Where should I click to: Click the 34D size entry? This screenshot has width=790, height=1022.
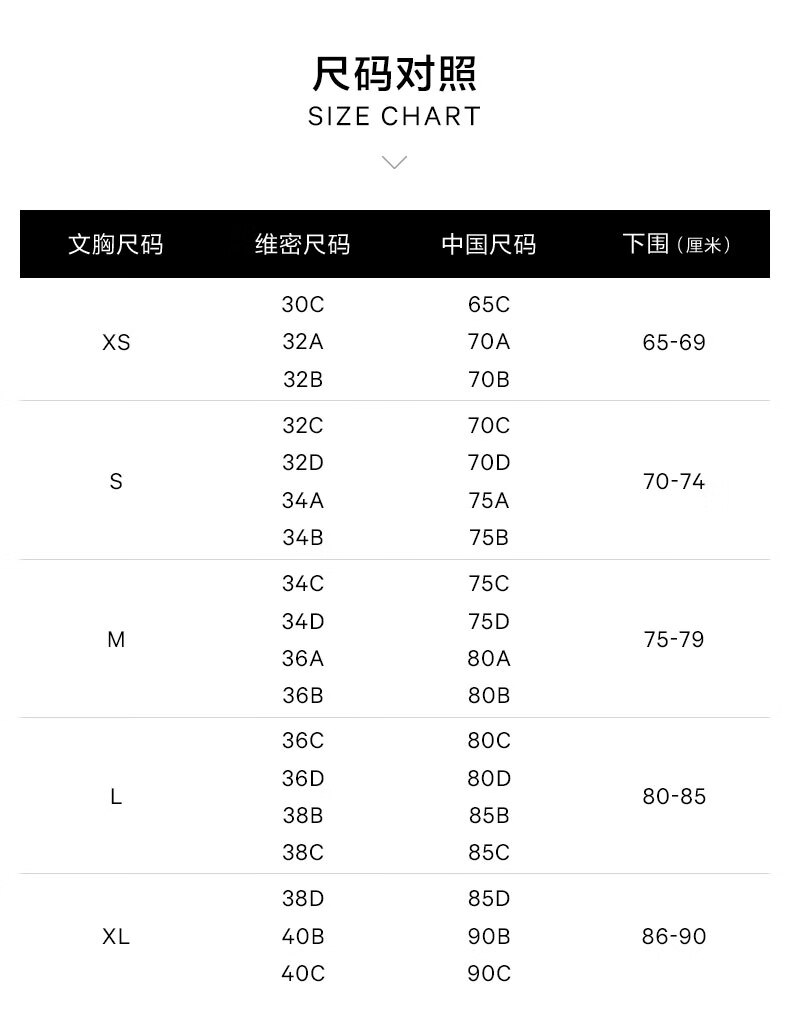click(302, 621)
